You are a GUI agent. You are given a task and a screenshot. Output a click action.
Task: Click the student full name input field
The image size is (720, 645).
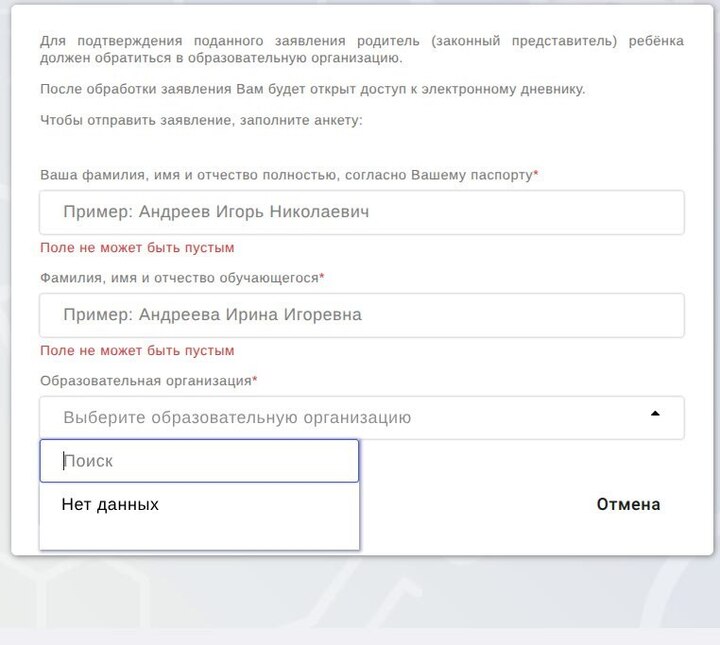(x=362, y=315)
